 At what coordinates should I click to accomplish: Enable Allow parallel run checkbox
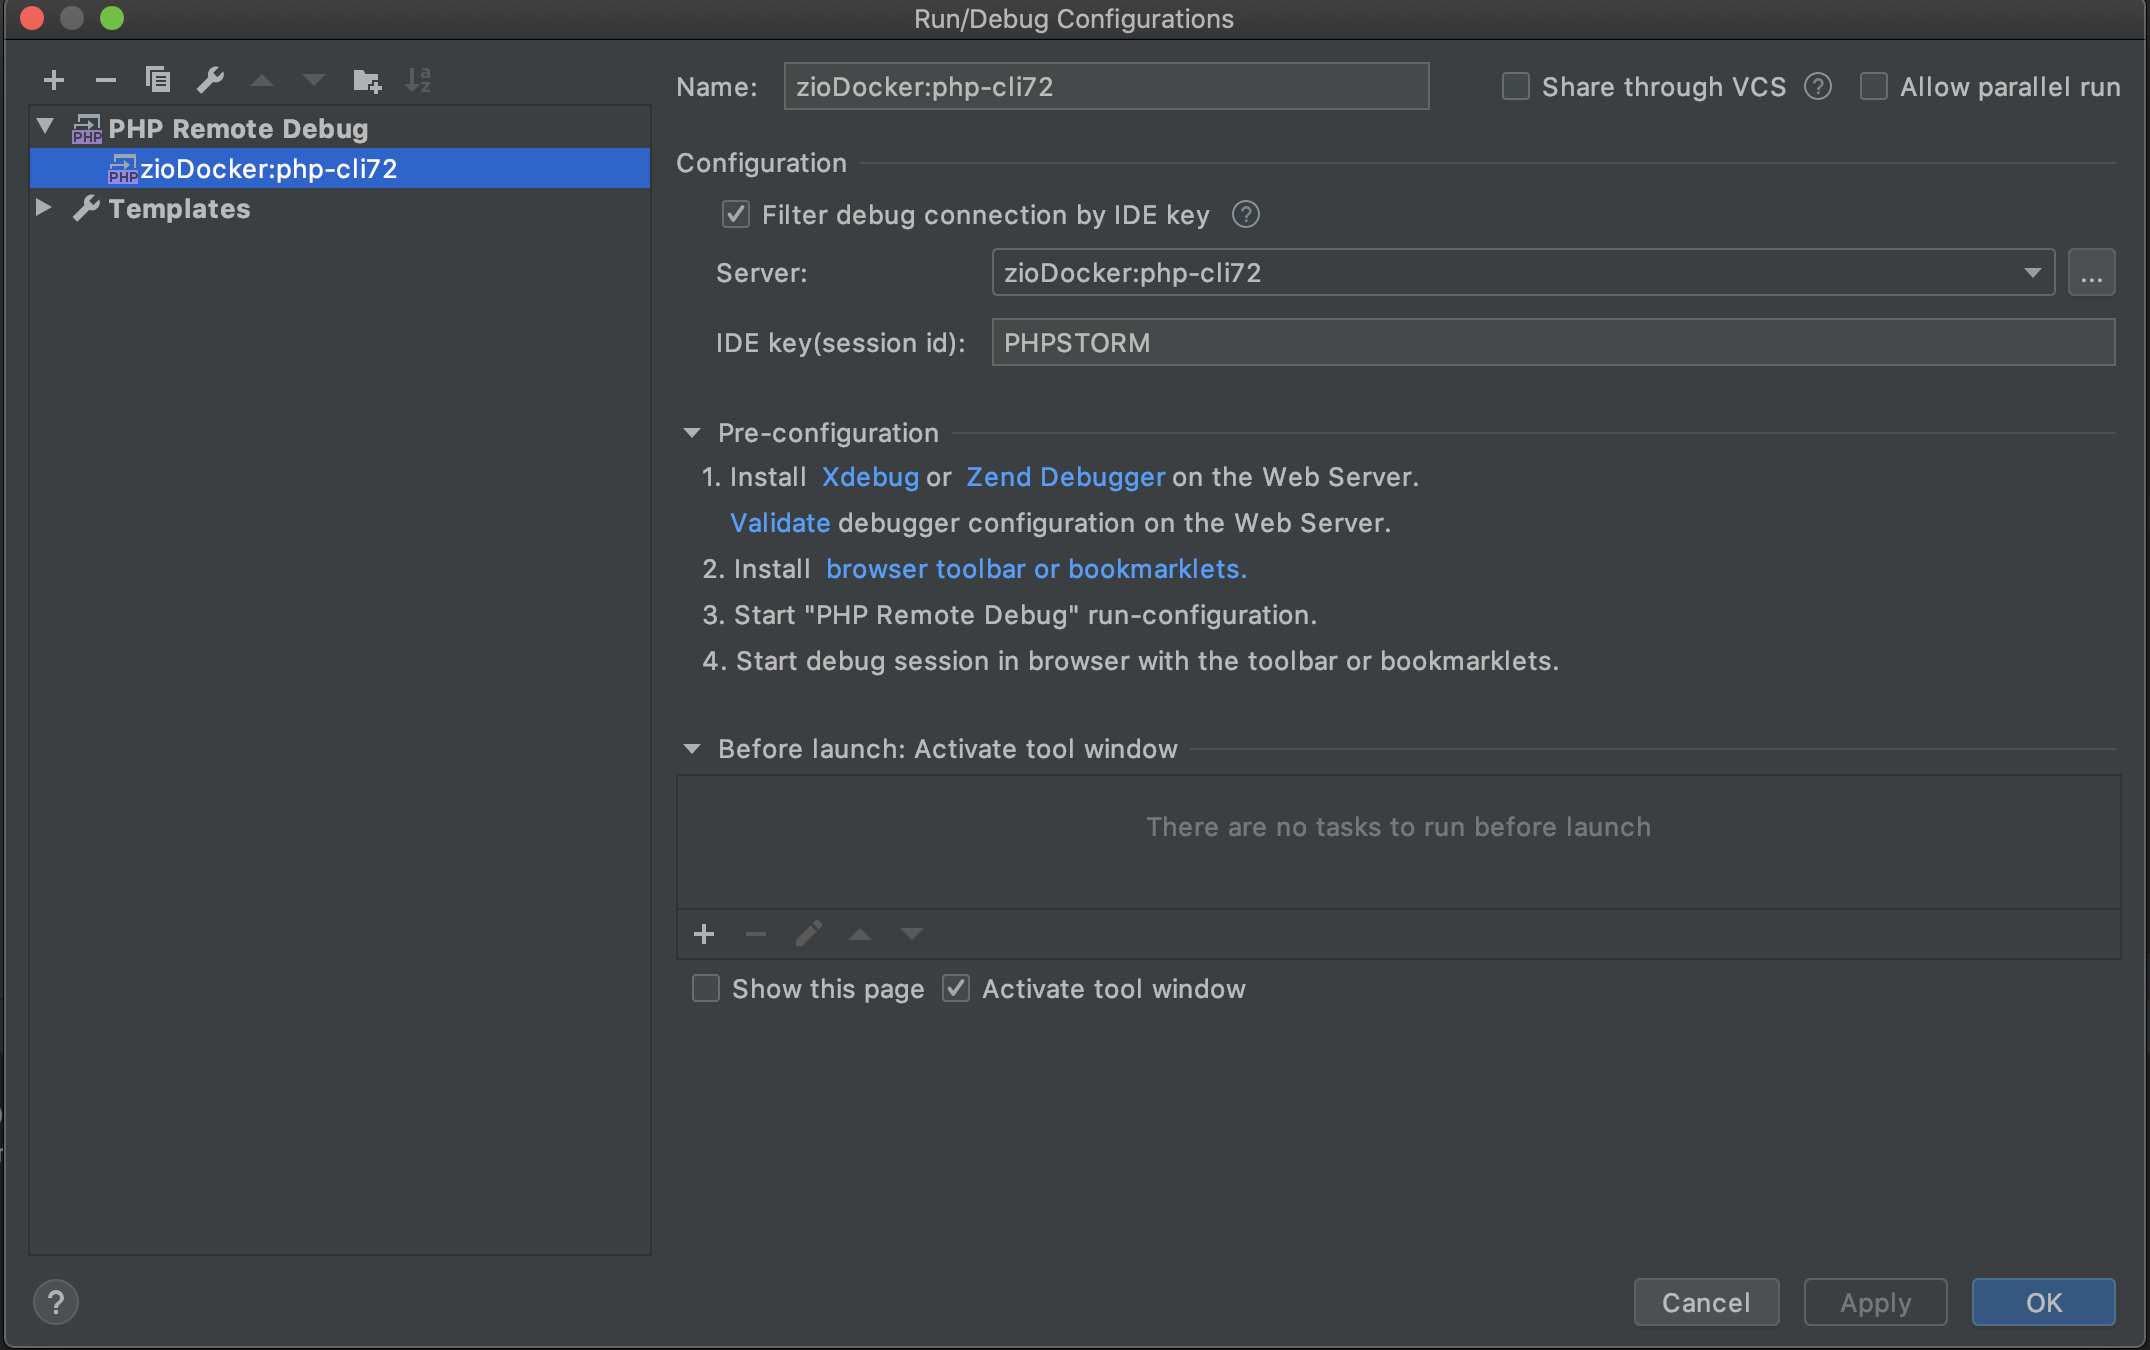point(1873,87)
